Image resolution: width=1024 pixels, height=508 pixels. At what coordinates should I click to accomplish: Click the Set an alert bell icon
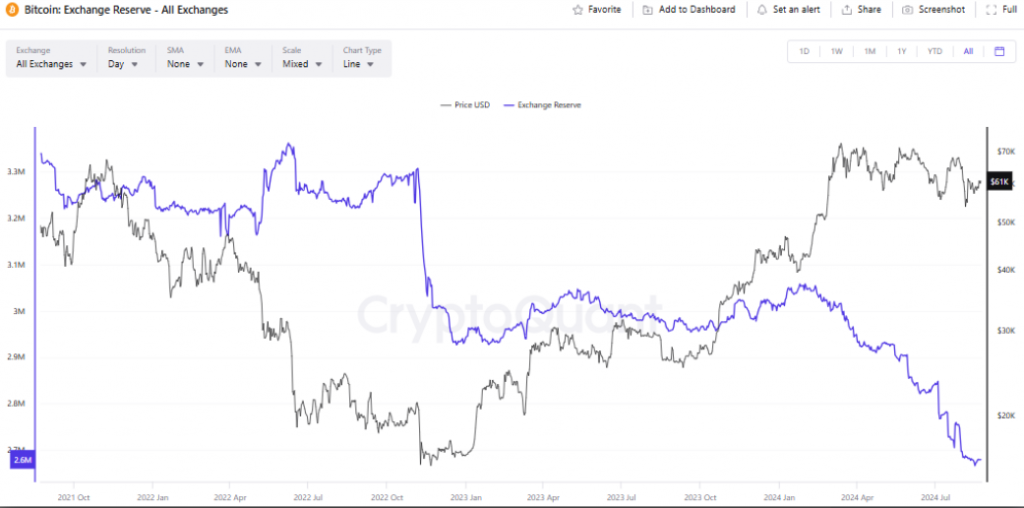(761, 10)
